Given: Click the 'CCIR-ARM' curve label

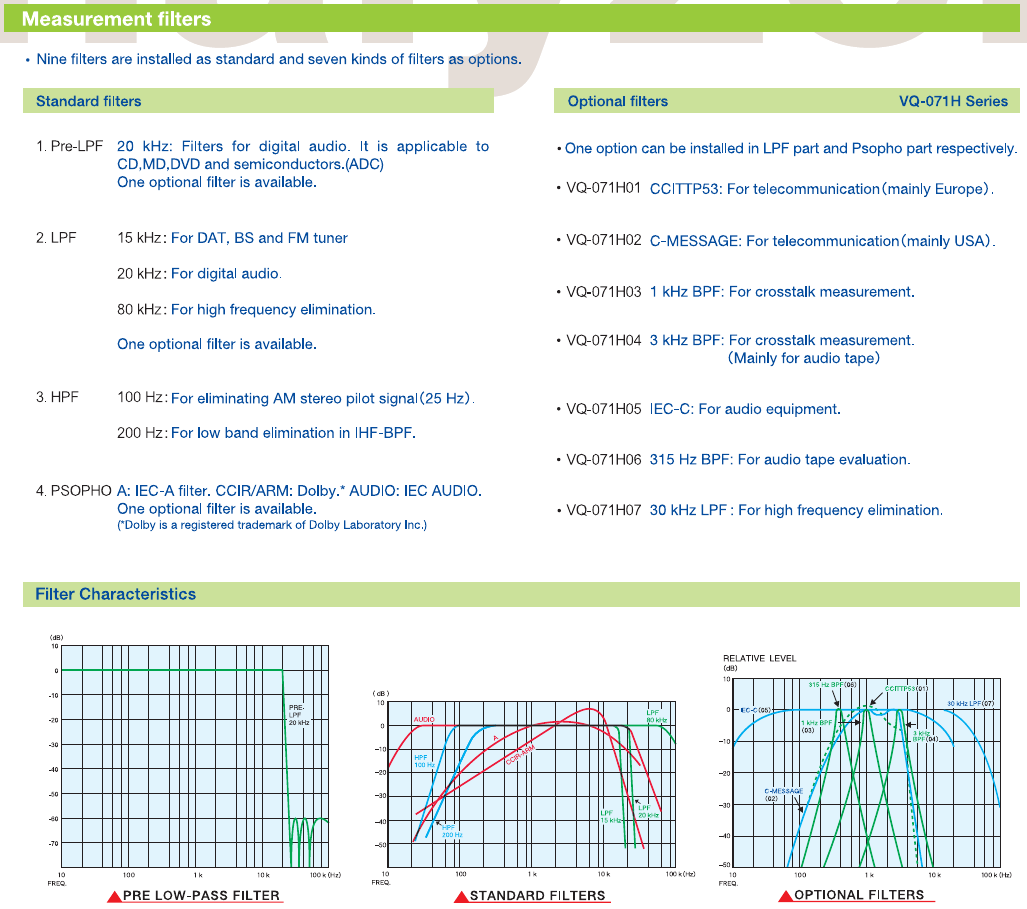Looking at the screenshot, I should 520,755.
